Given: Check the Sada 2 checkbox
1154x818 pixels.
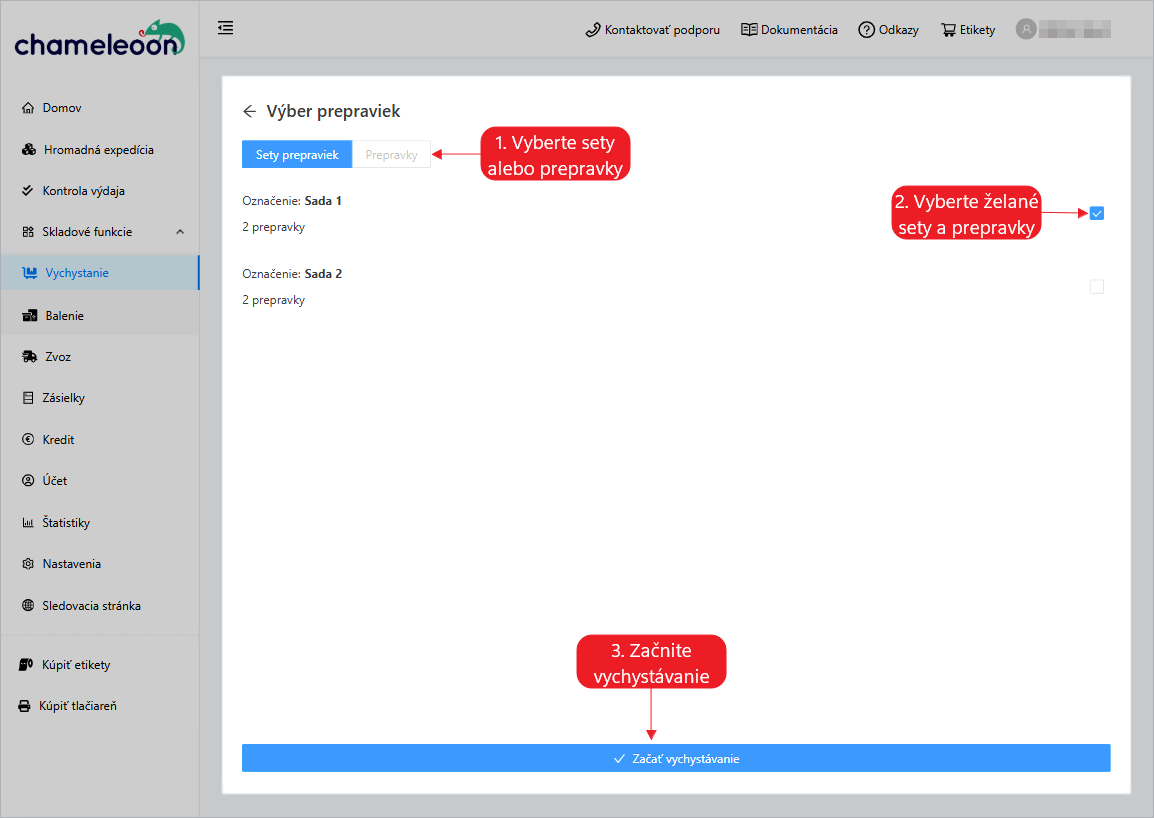Looking at the screenshot, I should click(x=1096, y=287).
